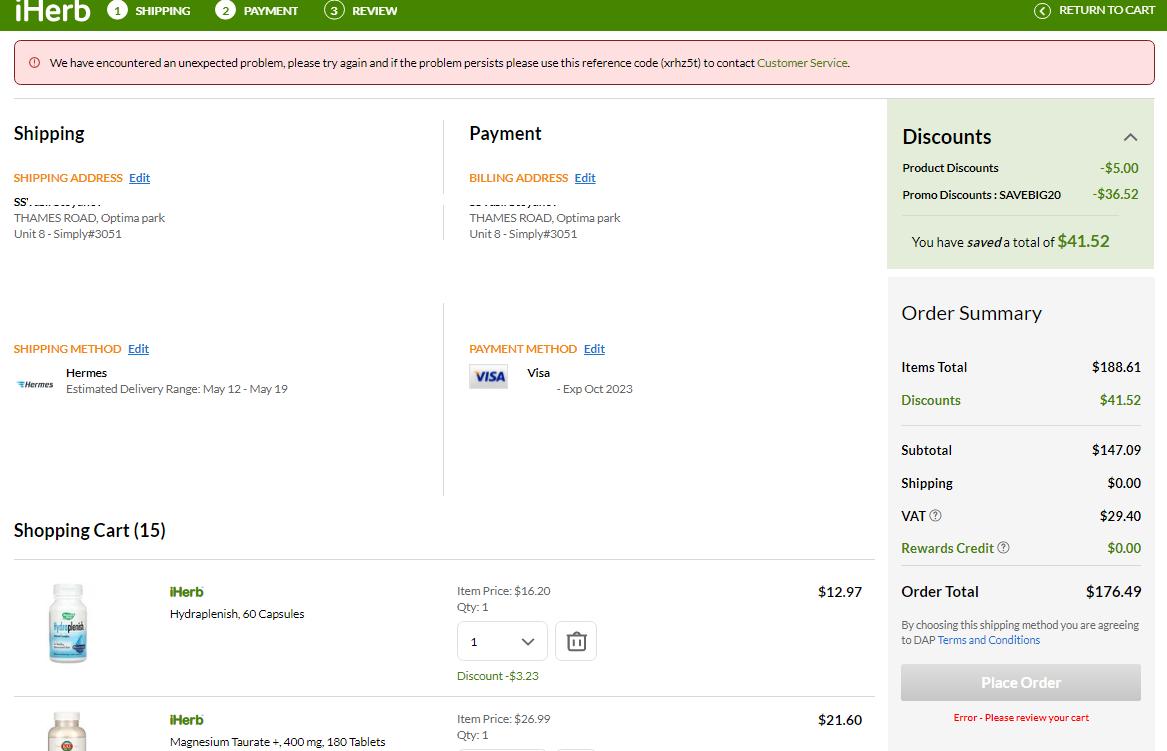The image size is (1167, 751).
Task: Click the VAT help question icon
Action: [936, 516]
